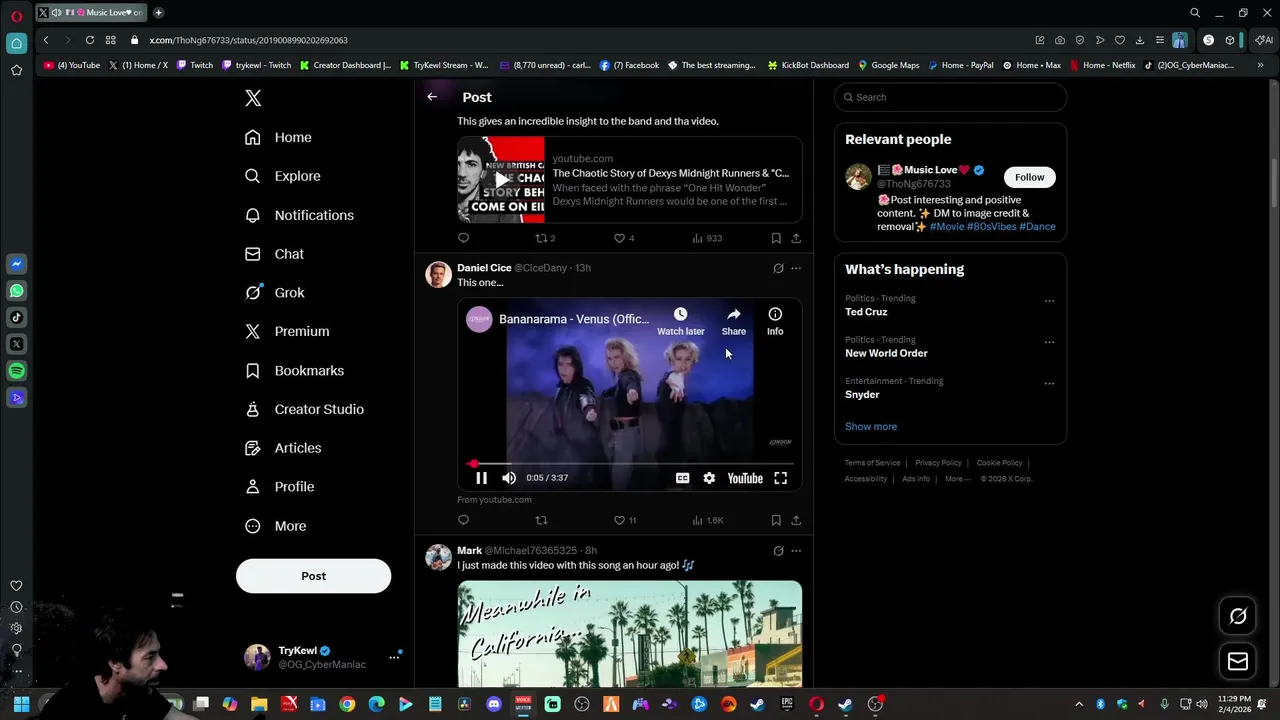Open Chat in the sidebar

pos(275,254)
